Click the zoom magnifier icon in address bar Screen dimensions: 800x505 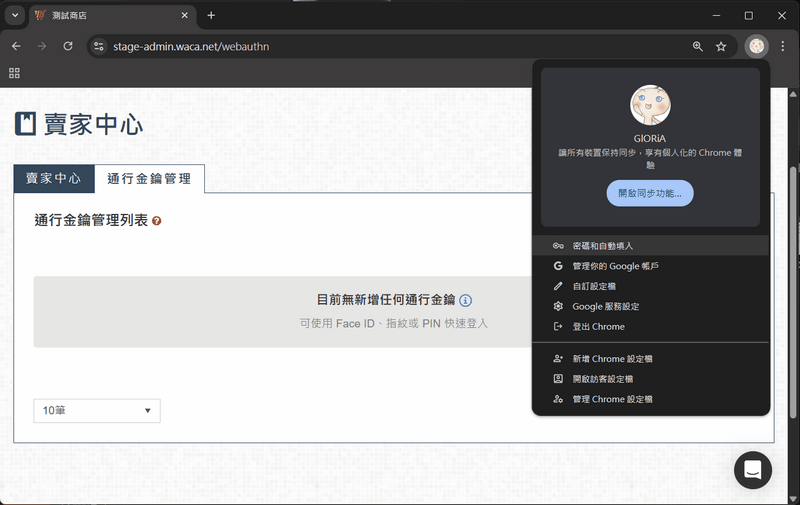tap(697, 46)
